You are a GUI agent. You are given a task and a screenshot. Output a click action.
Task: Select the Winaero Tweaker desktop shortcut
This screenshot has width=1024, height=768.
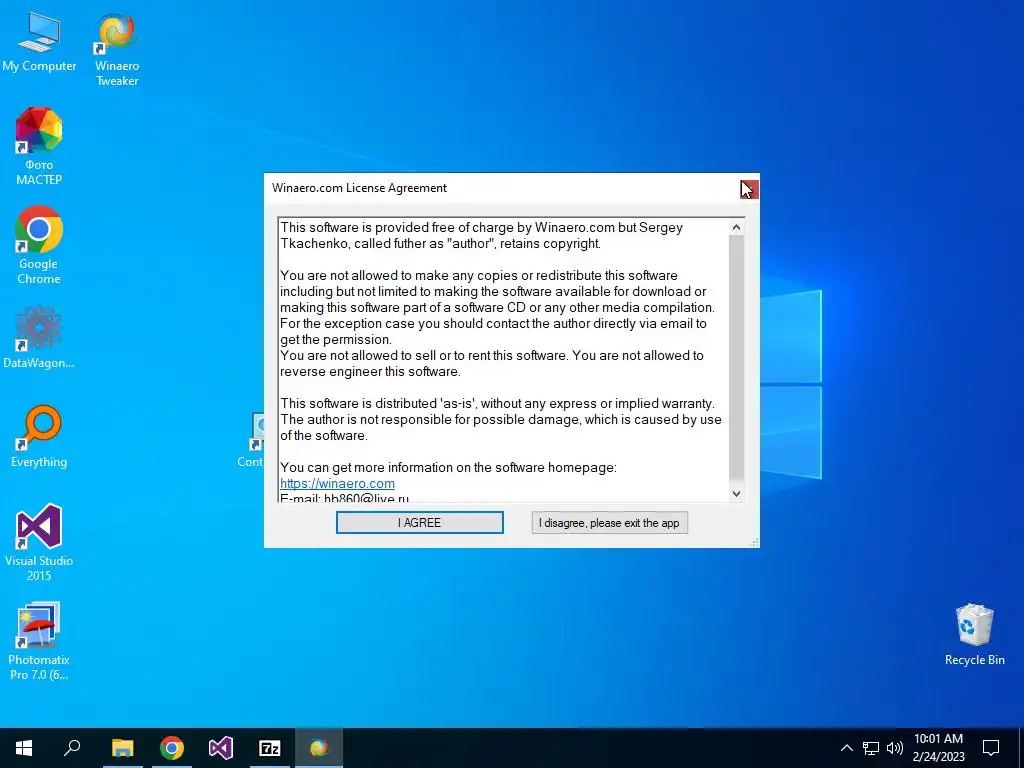tap(117, 49)
